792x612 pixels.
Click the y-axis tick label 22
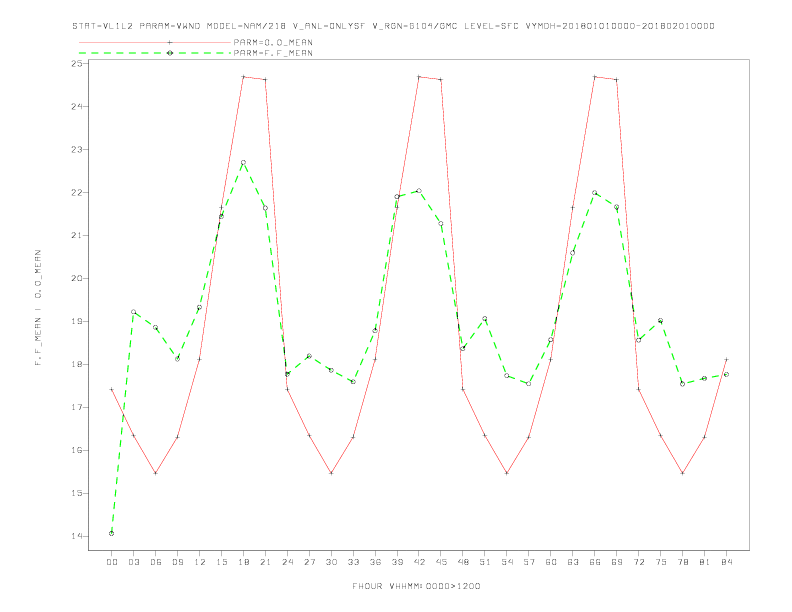point(77,192)
